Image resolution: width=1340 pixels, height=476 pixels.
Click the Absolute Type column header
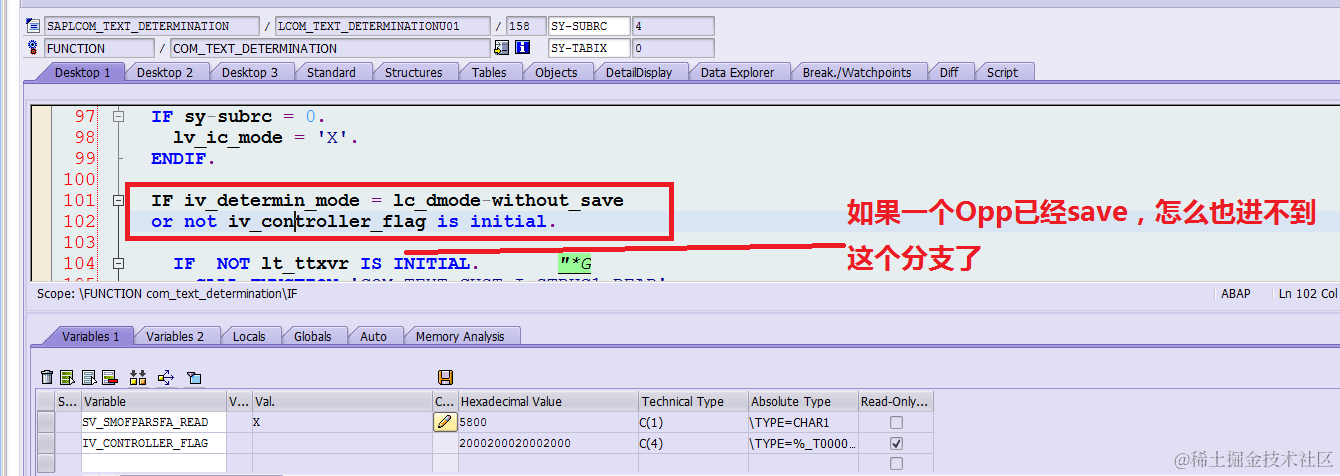click(x=803, y=401)
